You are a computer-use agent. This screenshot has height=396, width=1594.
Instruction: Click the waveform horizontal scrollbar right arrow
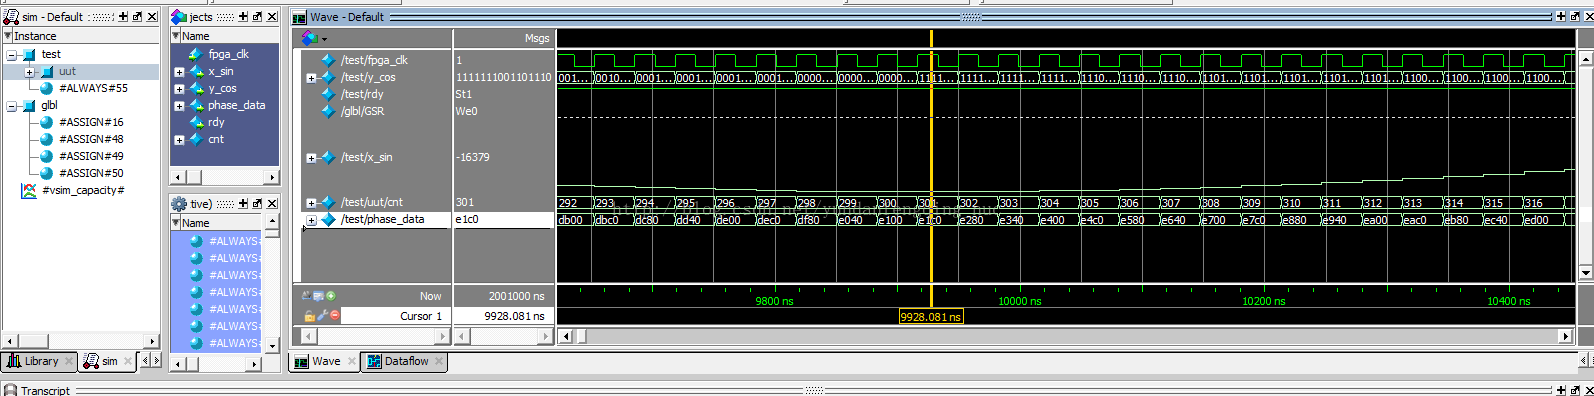[1566, 336]
